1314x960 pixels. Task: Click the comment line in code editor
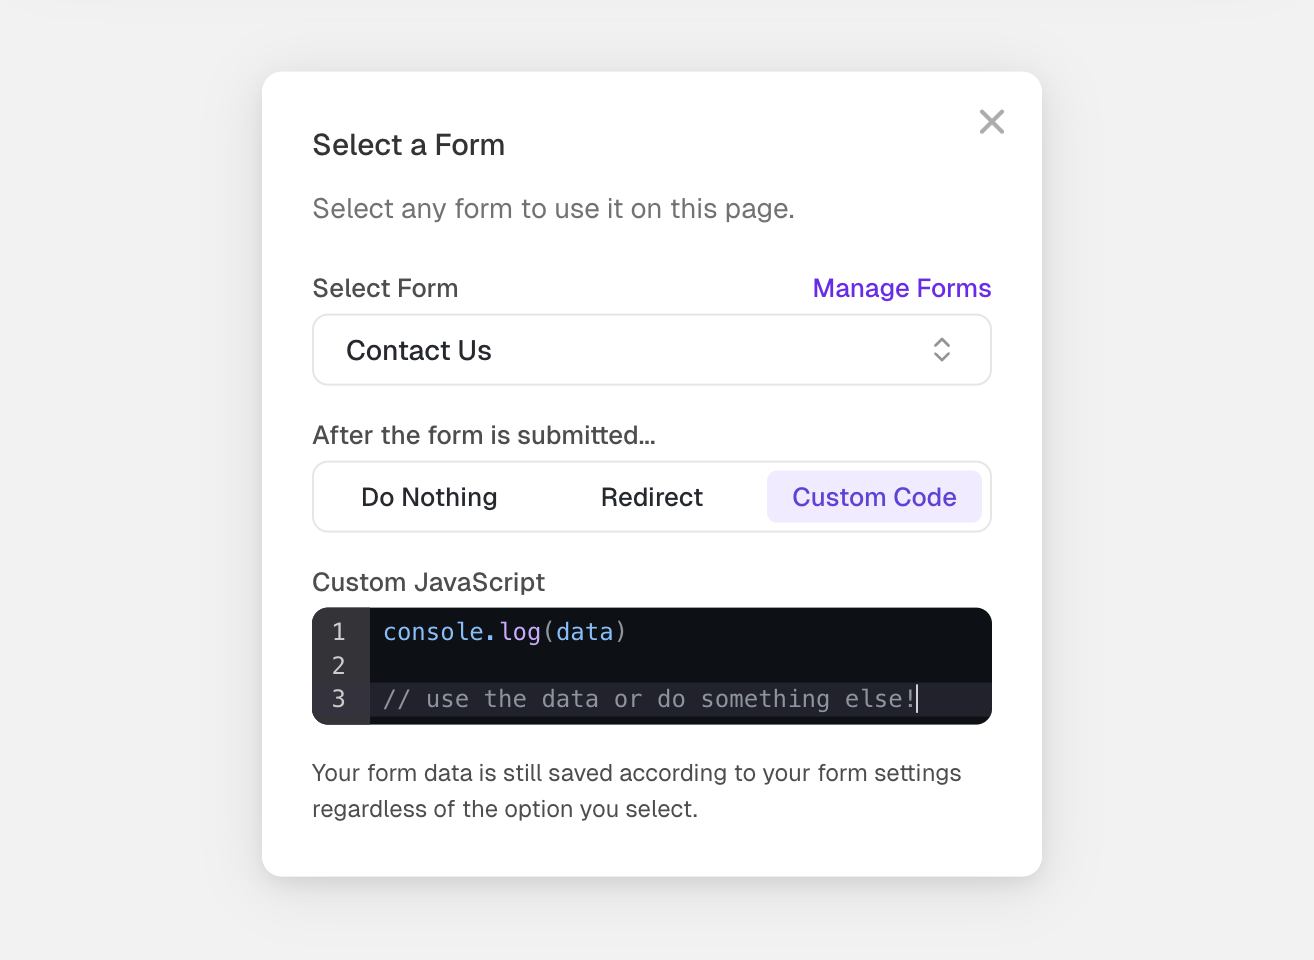click(648, 699)
